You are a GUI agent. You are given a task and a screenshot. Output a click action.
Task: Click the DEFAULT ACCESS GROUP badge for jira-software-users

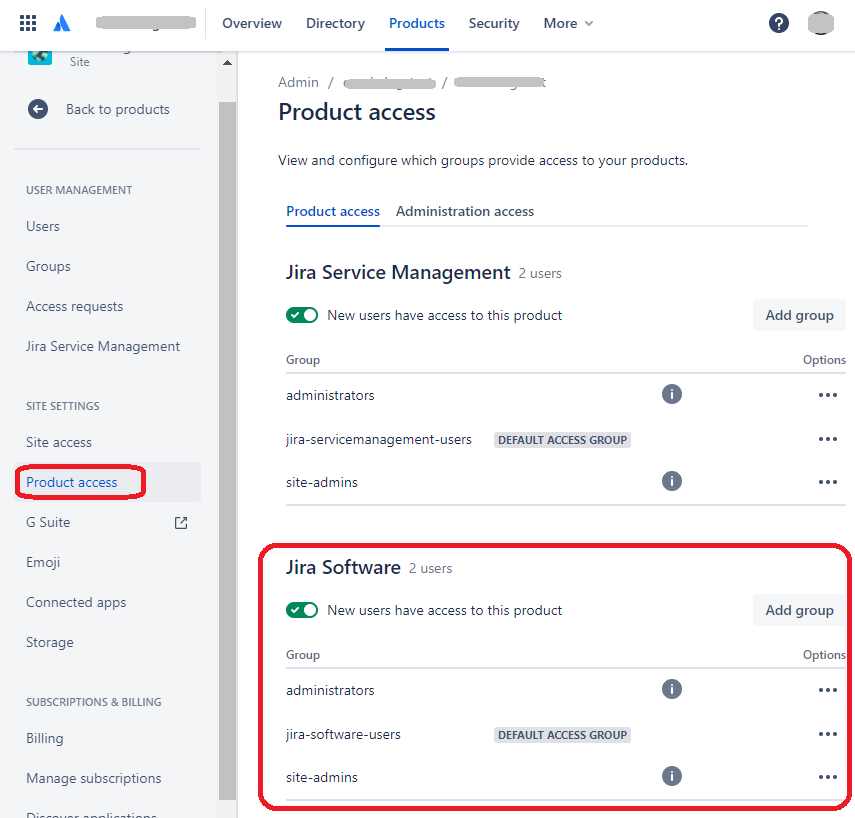point(562,735)
